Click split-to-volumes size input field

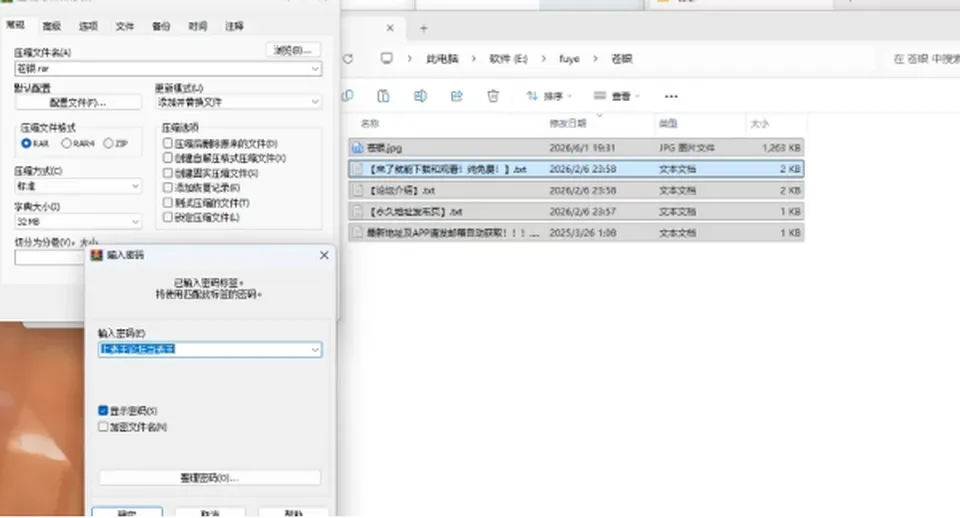50,258
